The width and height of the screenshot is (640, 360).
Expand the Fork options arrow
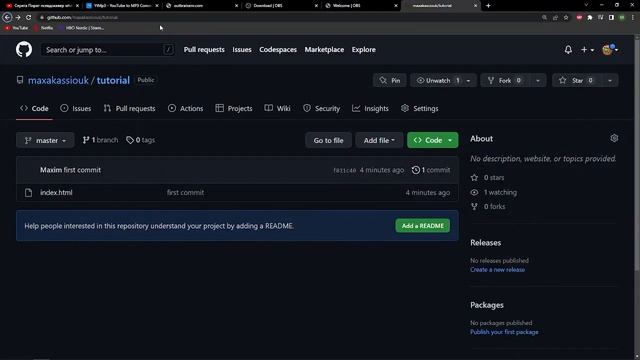(538, 80)
